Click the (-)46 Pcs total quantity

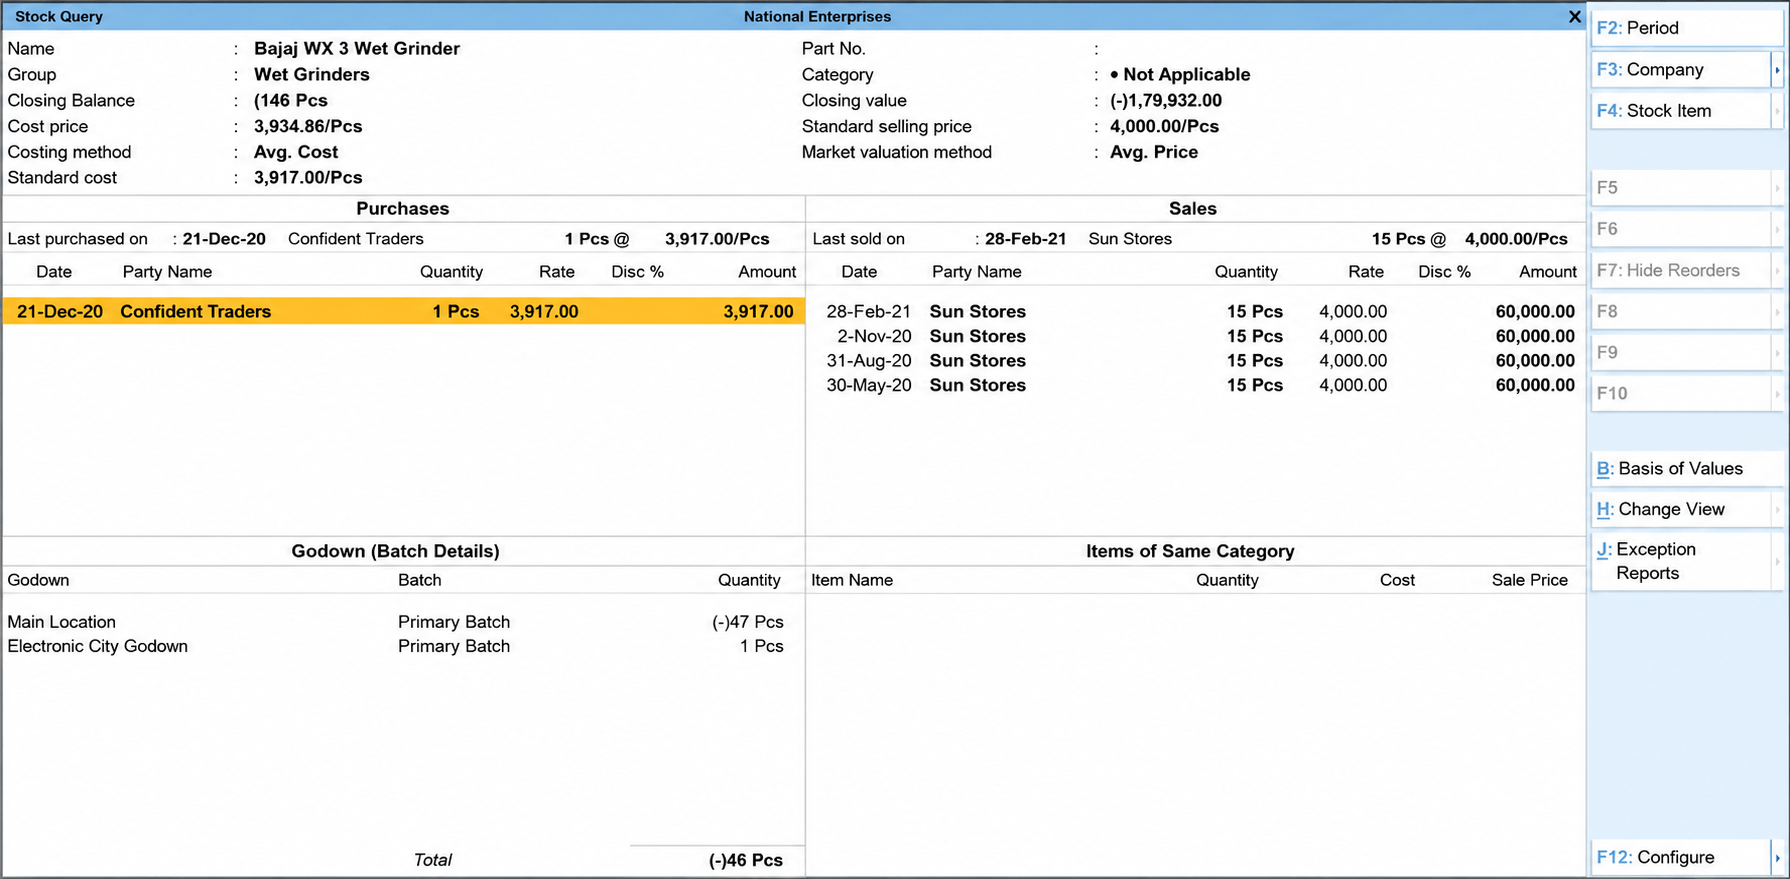pyautogui.click(x=746, y=860)
